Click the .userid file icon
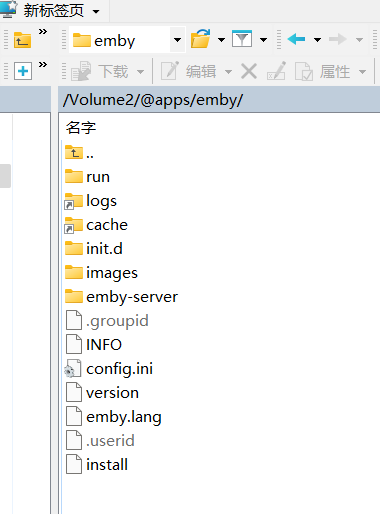Image resolution: width=380 pixels, height=514 pixels. [x=74, y=440]
